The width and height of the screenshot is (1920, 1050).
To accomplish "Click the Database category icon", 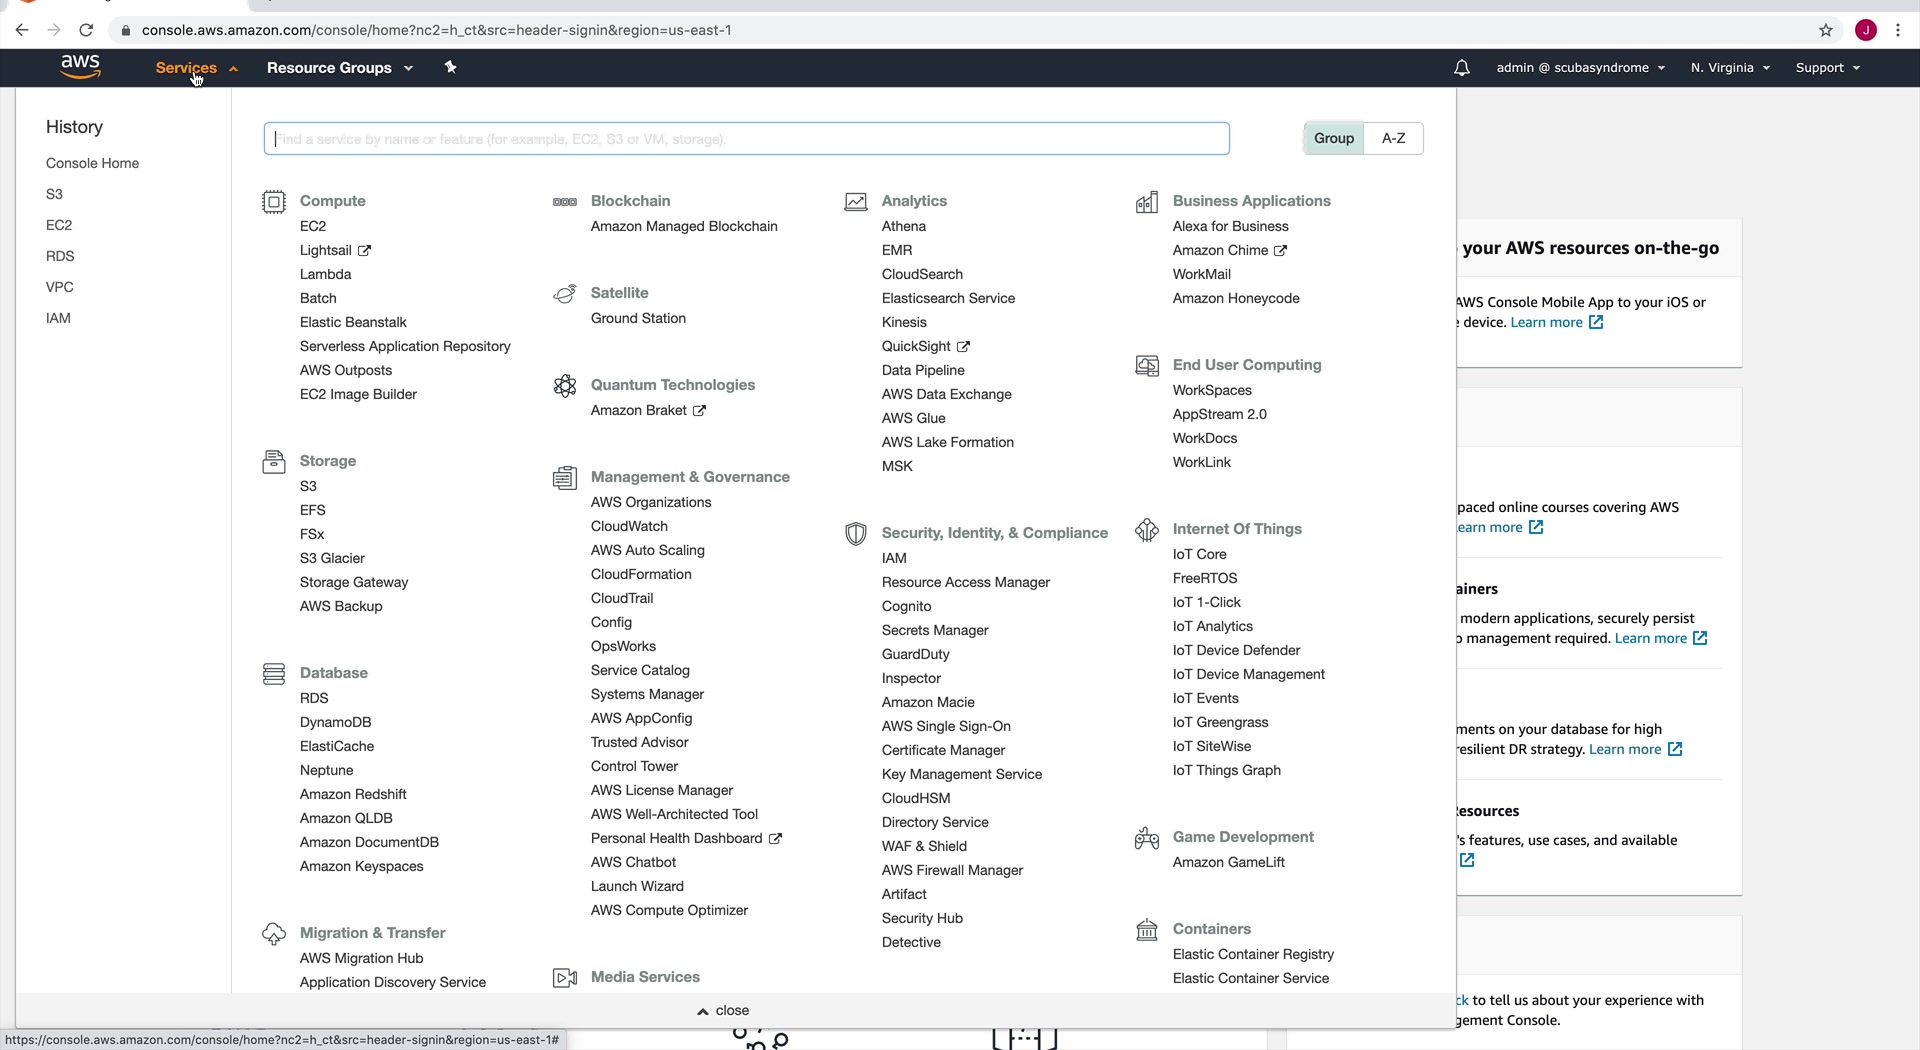I will [x=274, y=674].
